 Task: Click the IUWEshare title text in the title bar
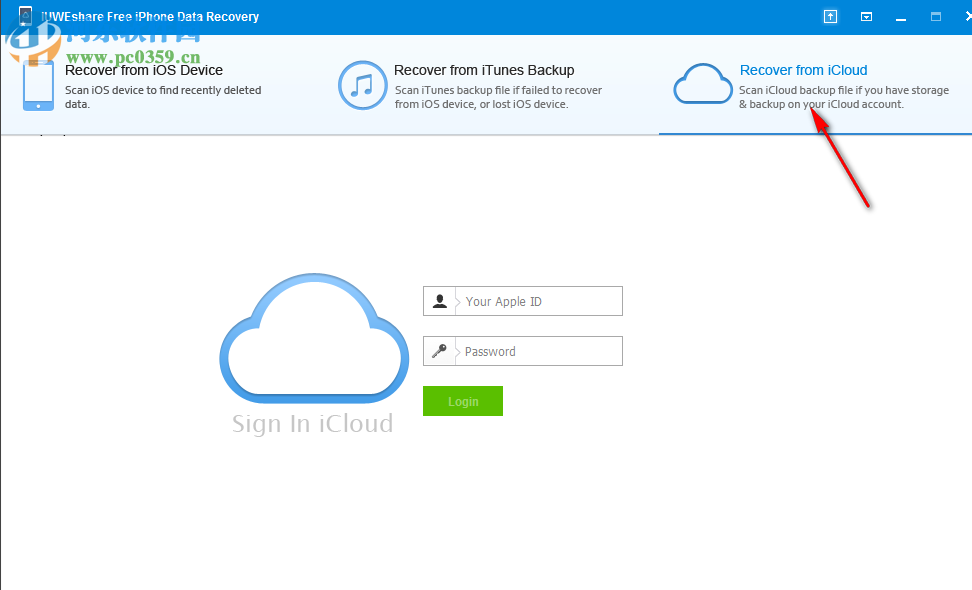(147, 16)
